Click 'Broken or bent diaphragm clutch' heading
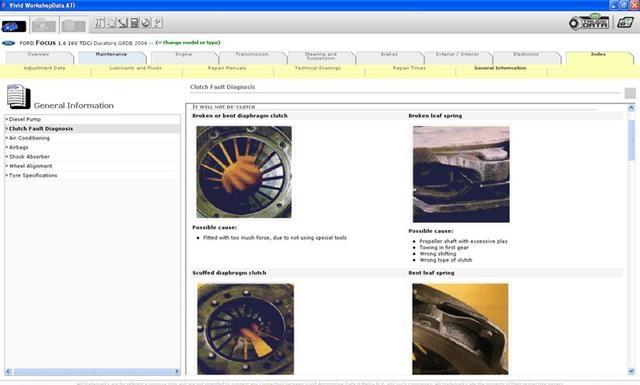The height and width of the screenshot is (385, 640). tap(240, 116)
